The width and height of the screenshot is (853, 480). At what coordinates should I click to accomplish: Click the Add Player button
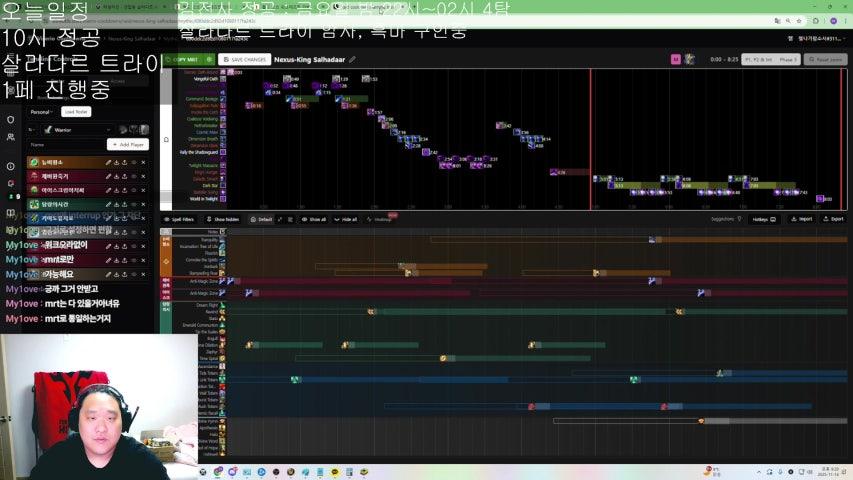127,144
